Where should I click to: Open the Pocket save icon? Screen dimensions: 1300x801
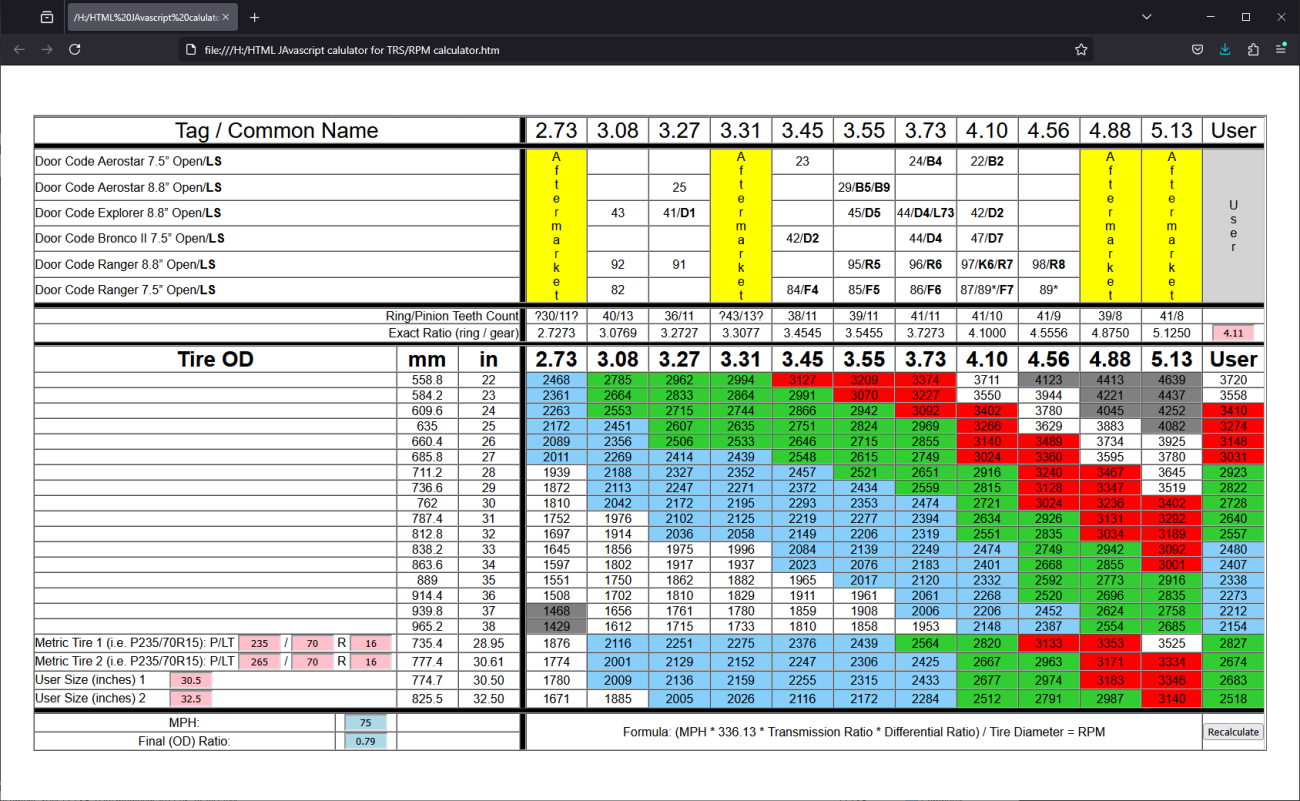pyautogui.click(x=1197, y=49)
